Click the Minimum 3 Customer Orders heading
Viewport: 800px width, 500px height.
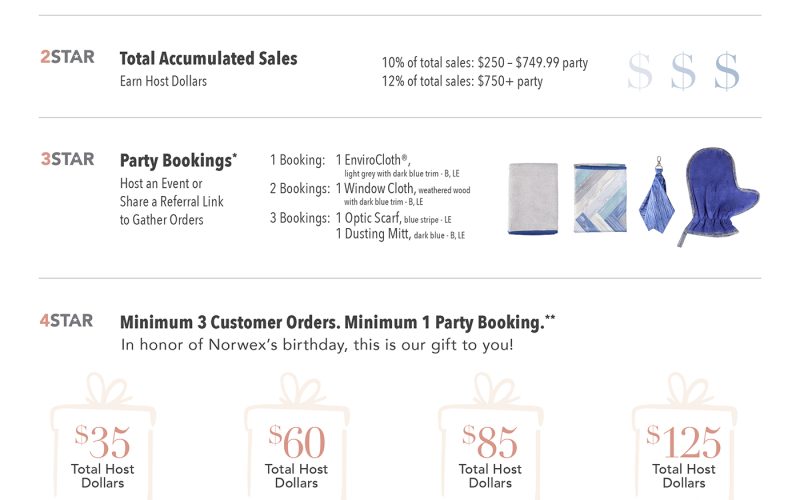click(x=337, y=322)
